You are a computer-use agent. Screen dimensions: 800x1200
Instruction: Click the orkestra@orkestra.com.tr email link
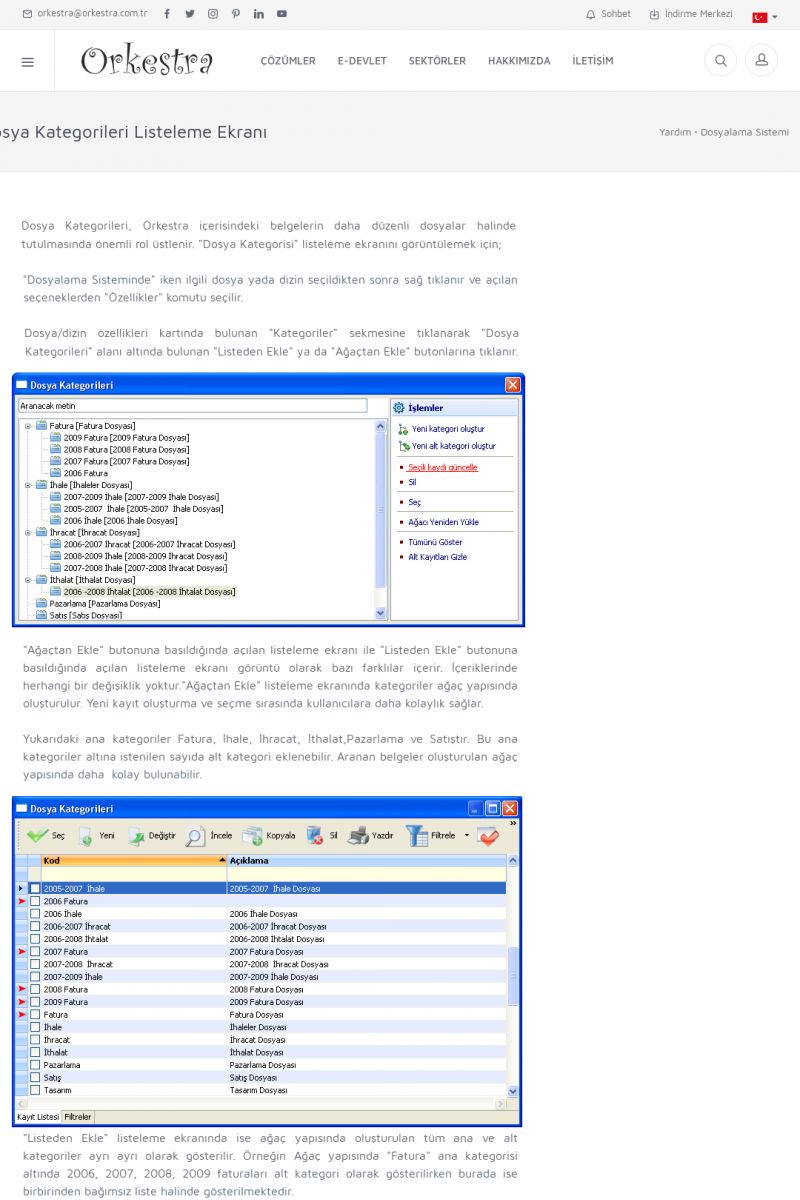[85, 14]
